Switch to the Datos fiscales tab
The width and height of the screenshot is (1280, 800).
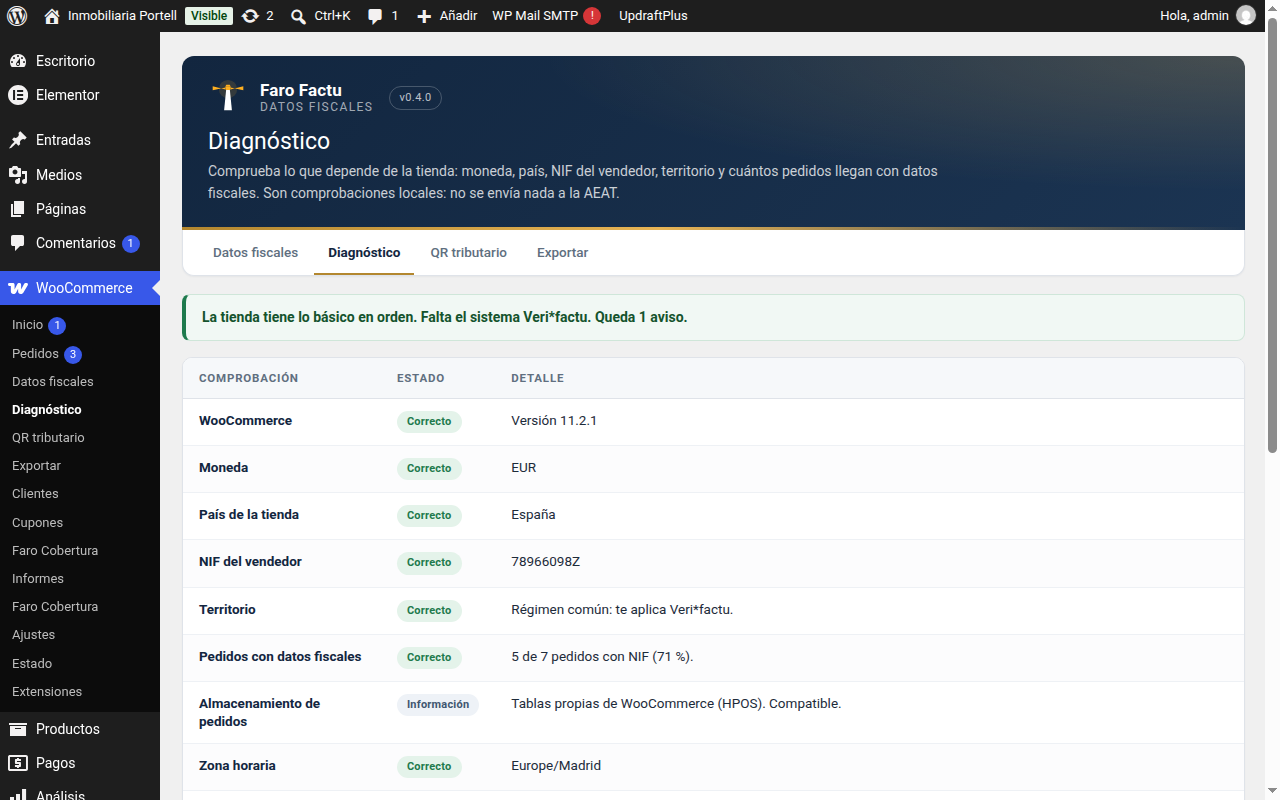(x=255, y=253)
